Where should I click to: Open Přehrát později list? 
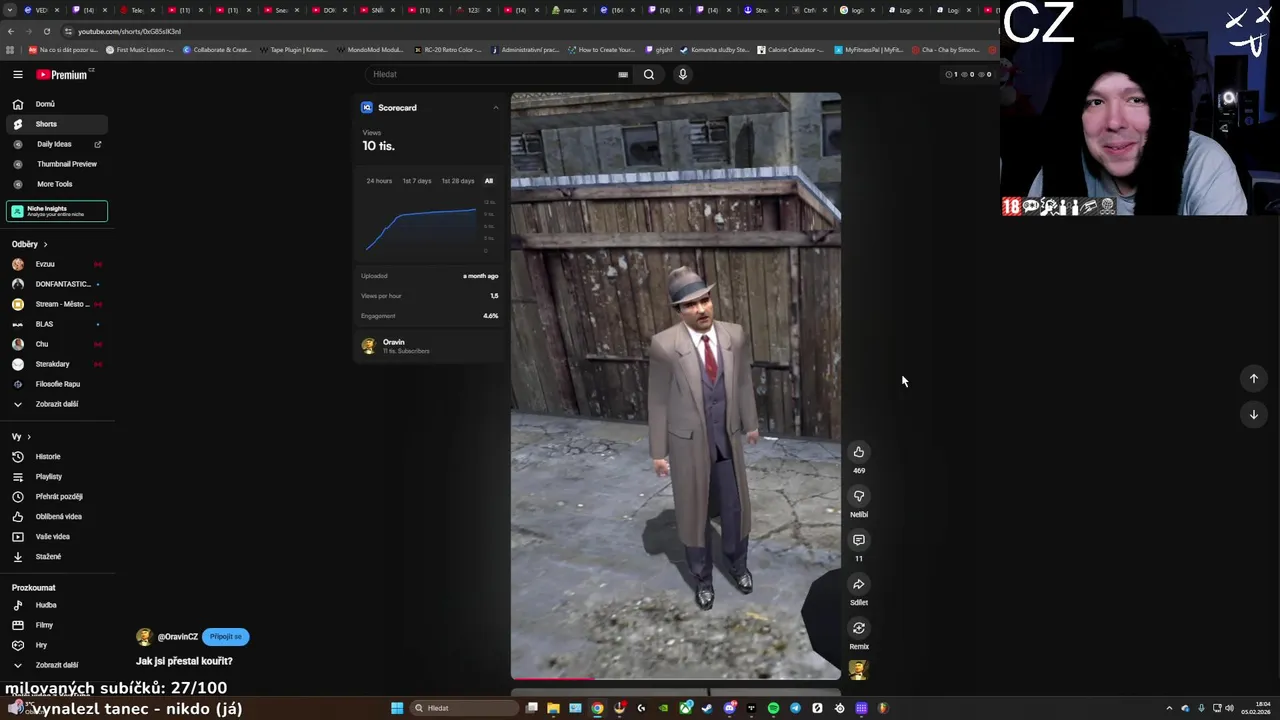pos(57,497)
